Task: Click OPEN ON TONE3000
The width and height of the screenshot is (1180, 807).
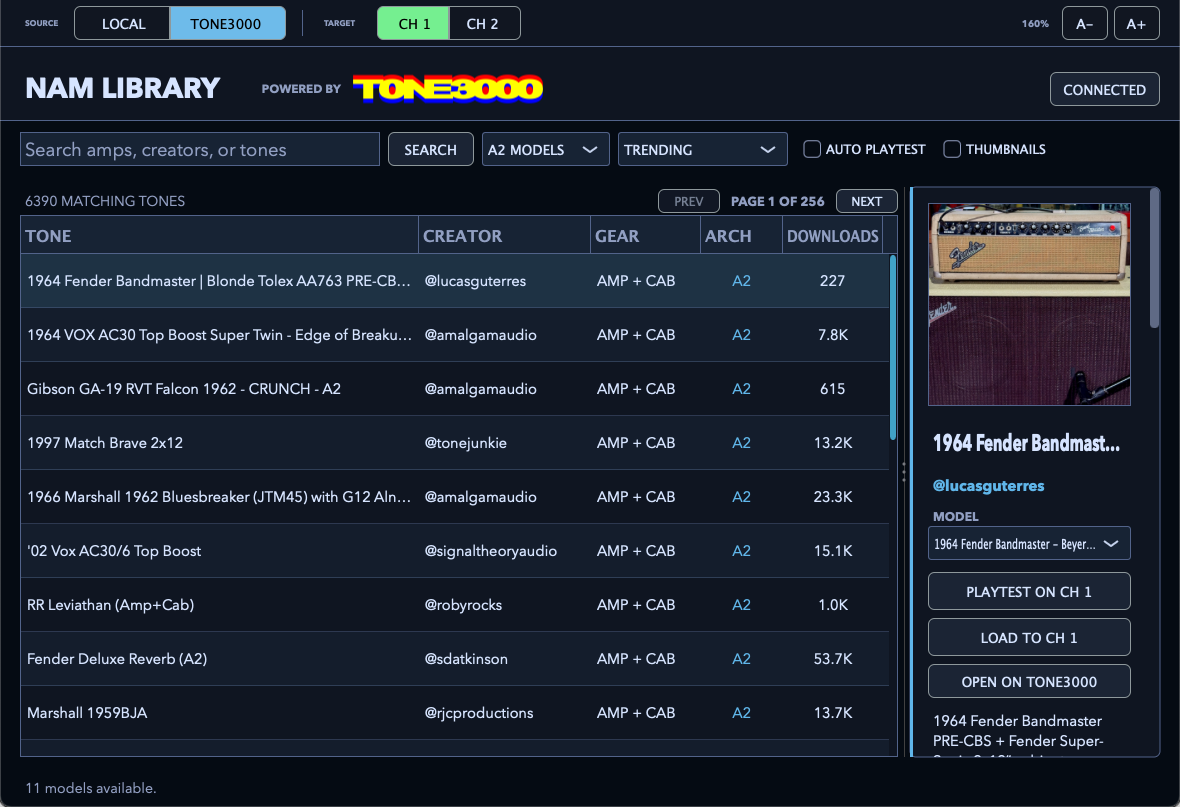Action: click(1029, 682)
